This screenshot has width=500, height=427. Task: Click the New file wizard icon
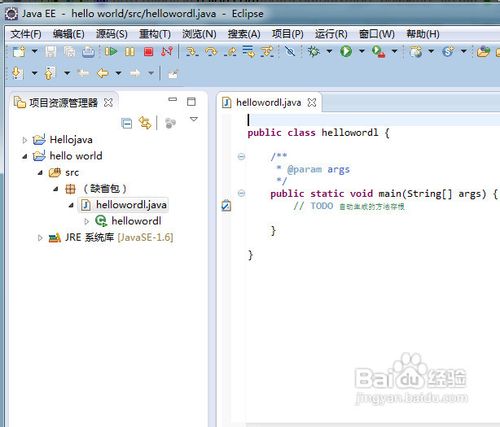pyautogui.click(x=19, y=52)
